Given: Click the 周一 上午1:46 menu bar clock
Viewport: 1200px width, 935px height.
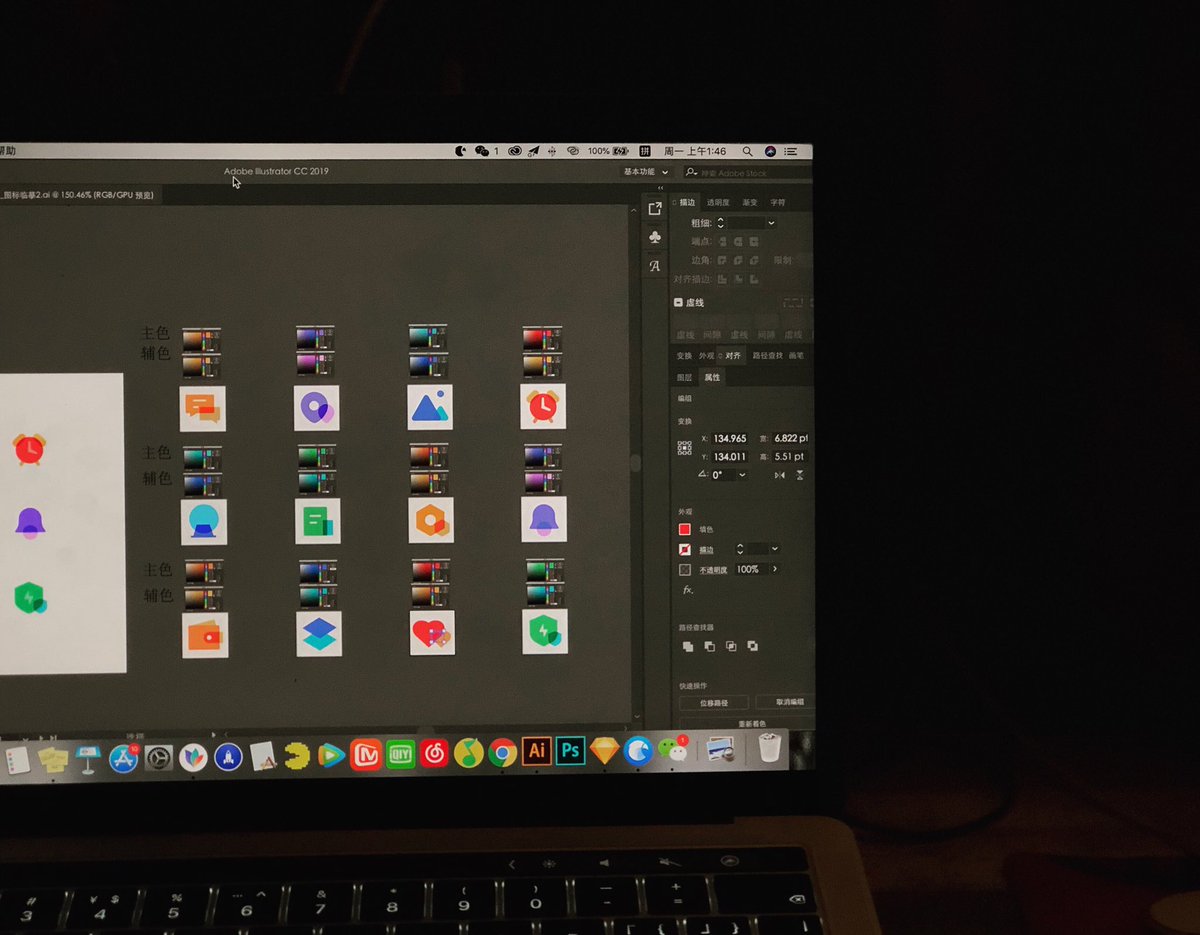Looking at the screenshot, I should pos(693,151).
